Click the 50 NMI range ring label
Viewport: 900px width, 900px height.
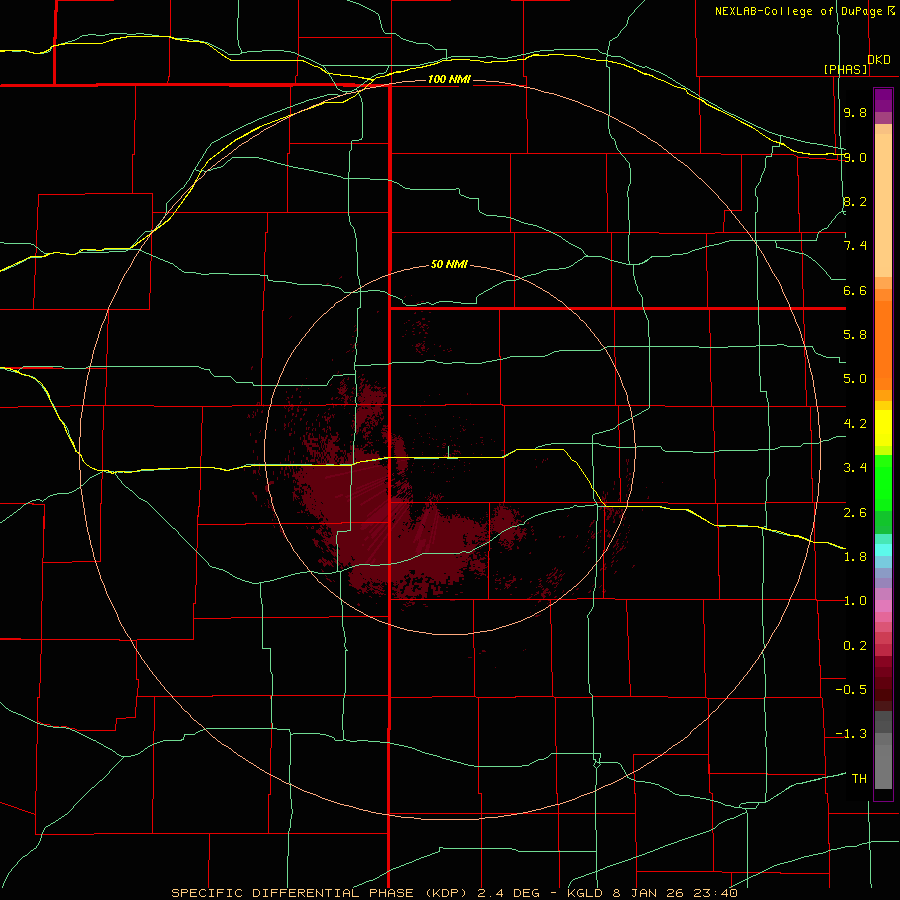pyautogui.click(x=449, y=264)
